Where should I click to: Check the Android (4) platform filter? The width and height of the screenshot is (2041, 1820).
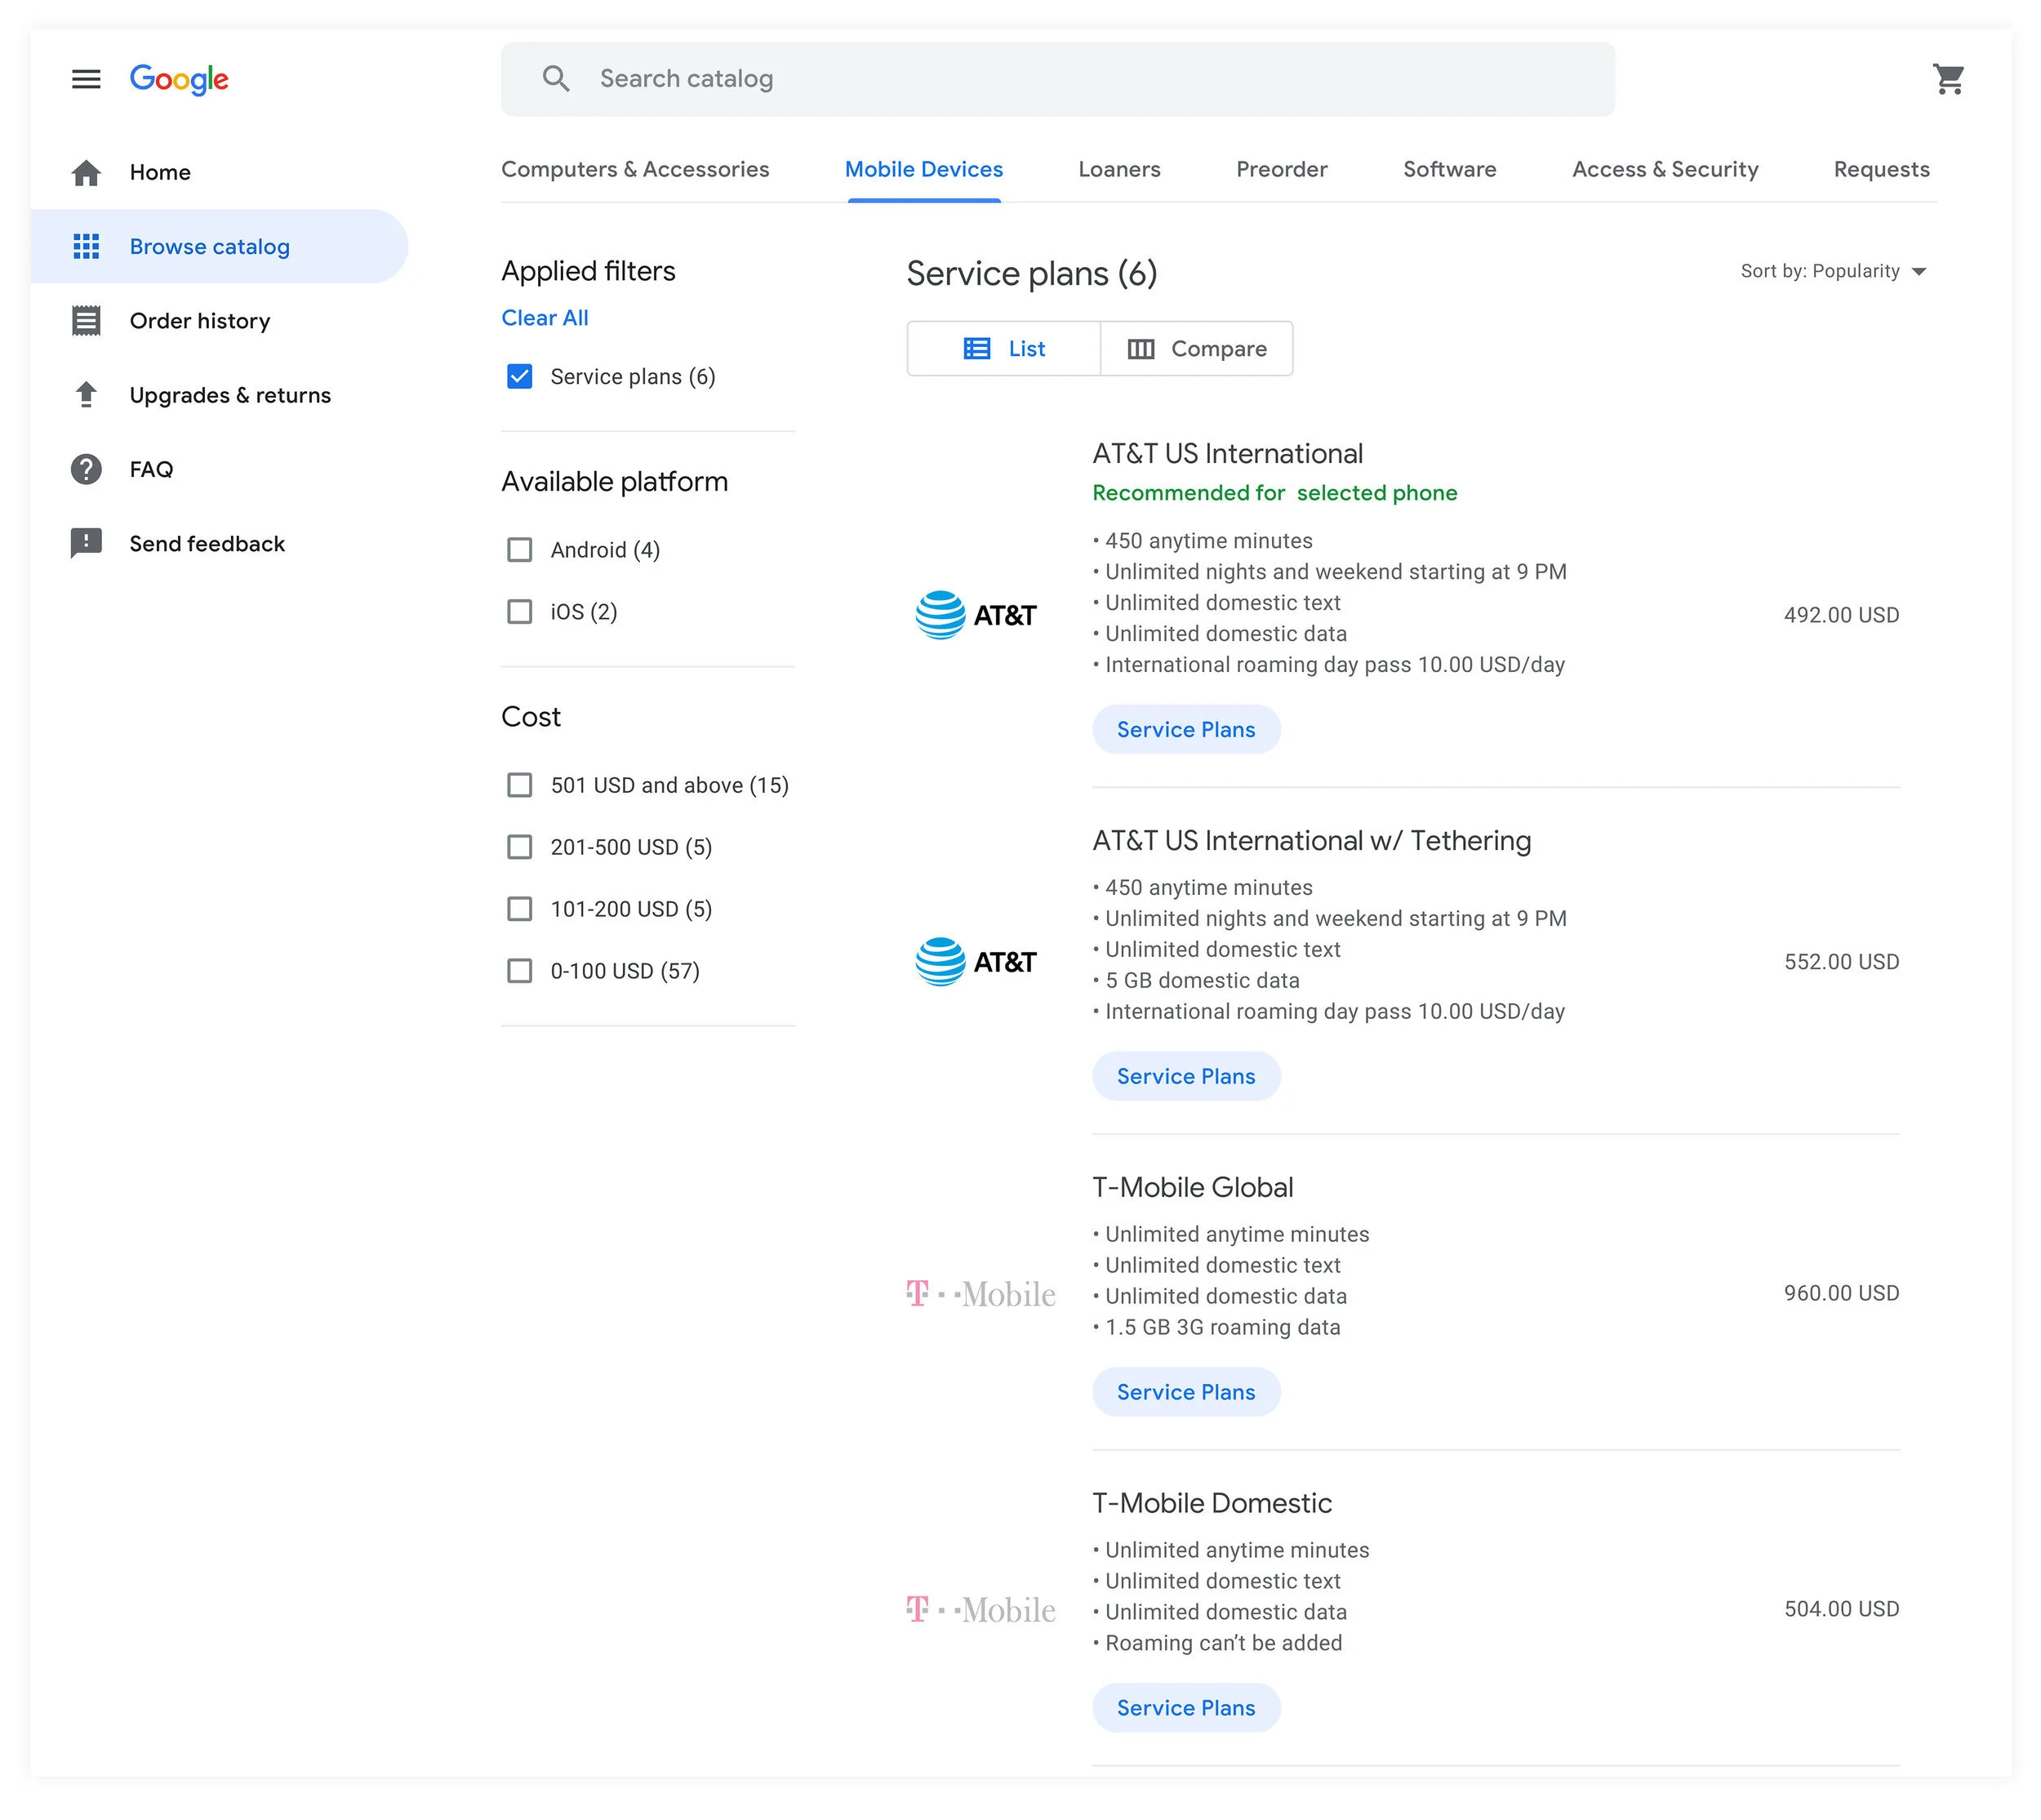click(x=519, y=550)
